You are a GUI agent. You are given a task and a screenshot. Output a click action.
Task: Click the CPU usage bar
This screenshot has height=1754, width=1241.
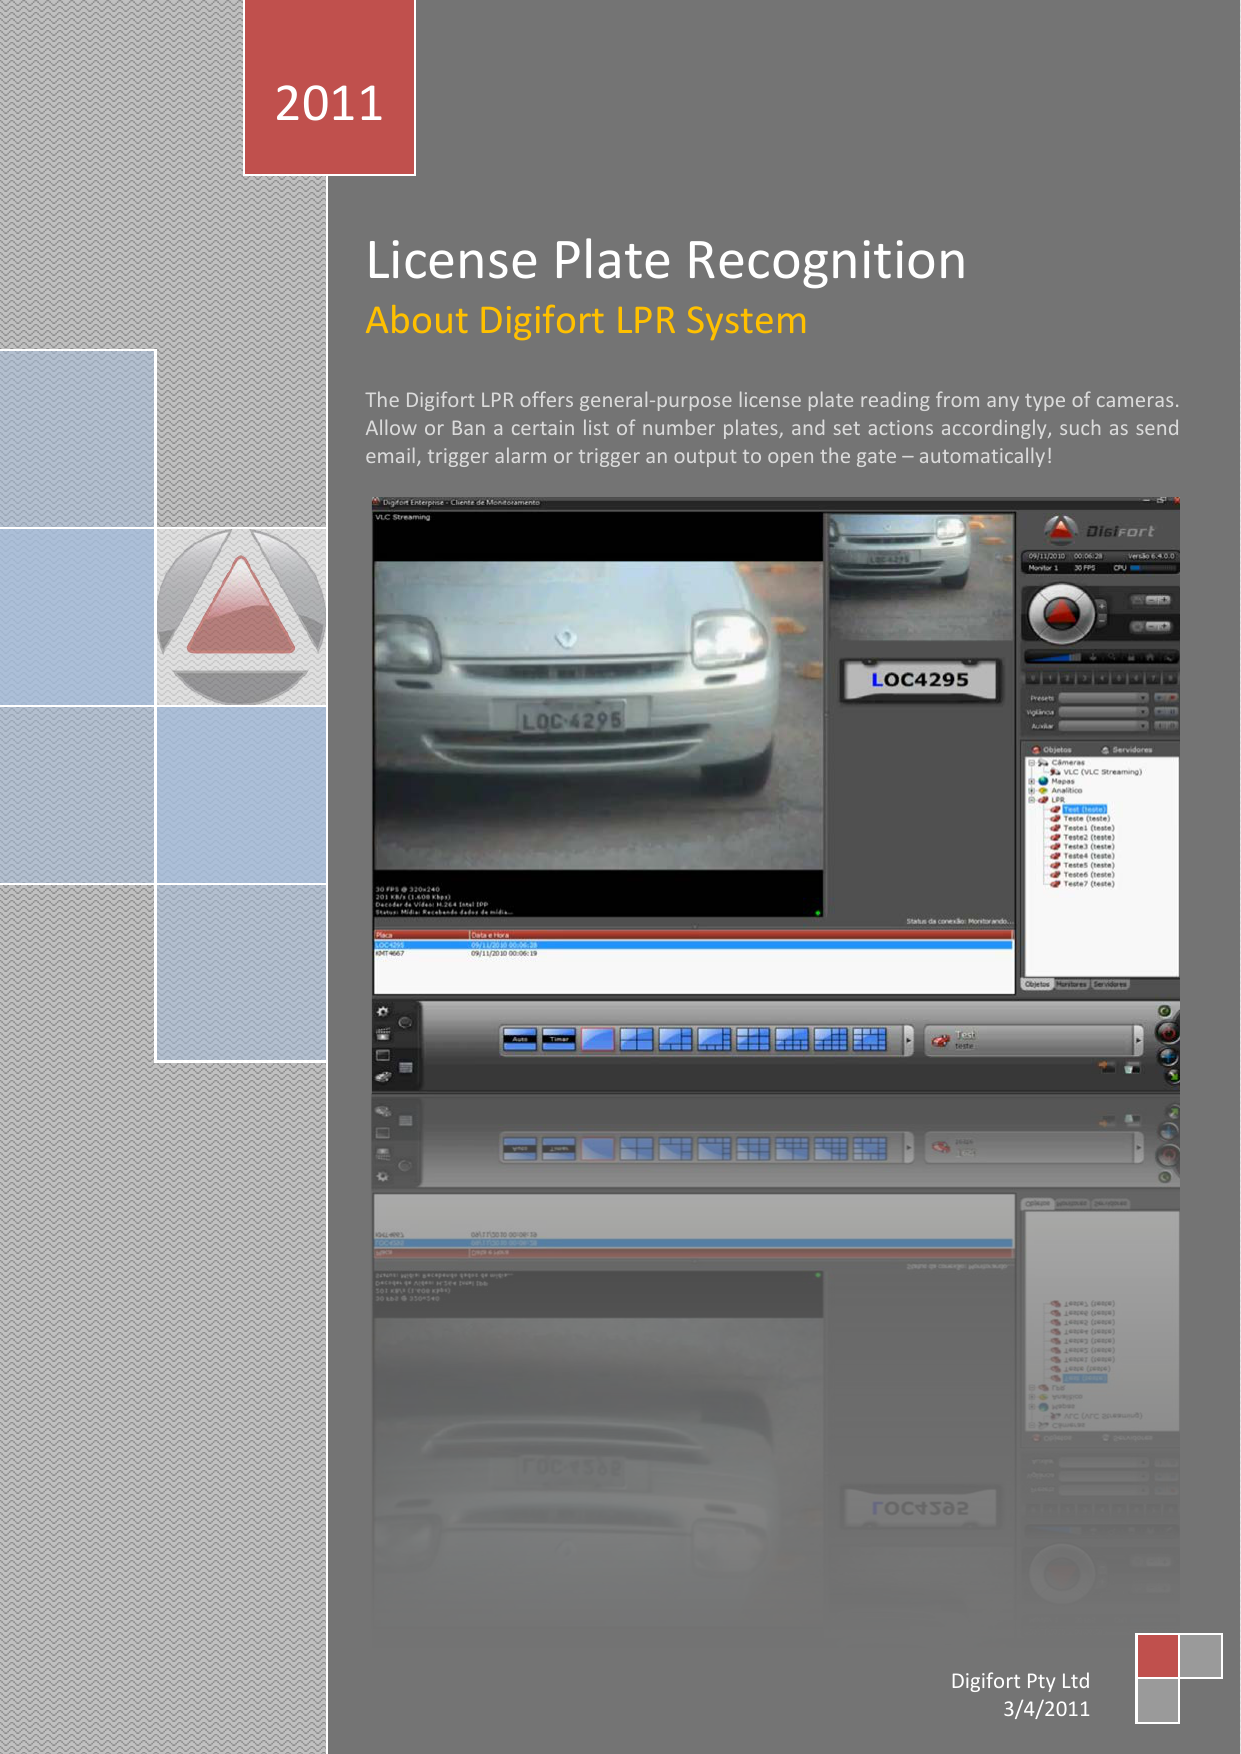[1153, 568]
